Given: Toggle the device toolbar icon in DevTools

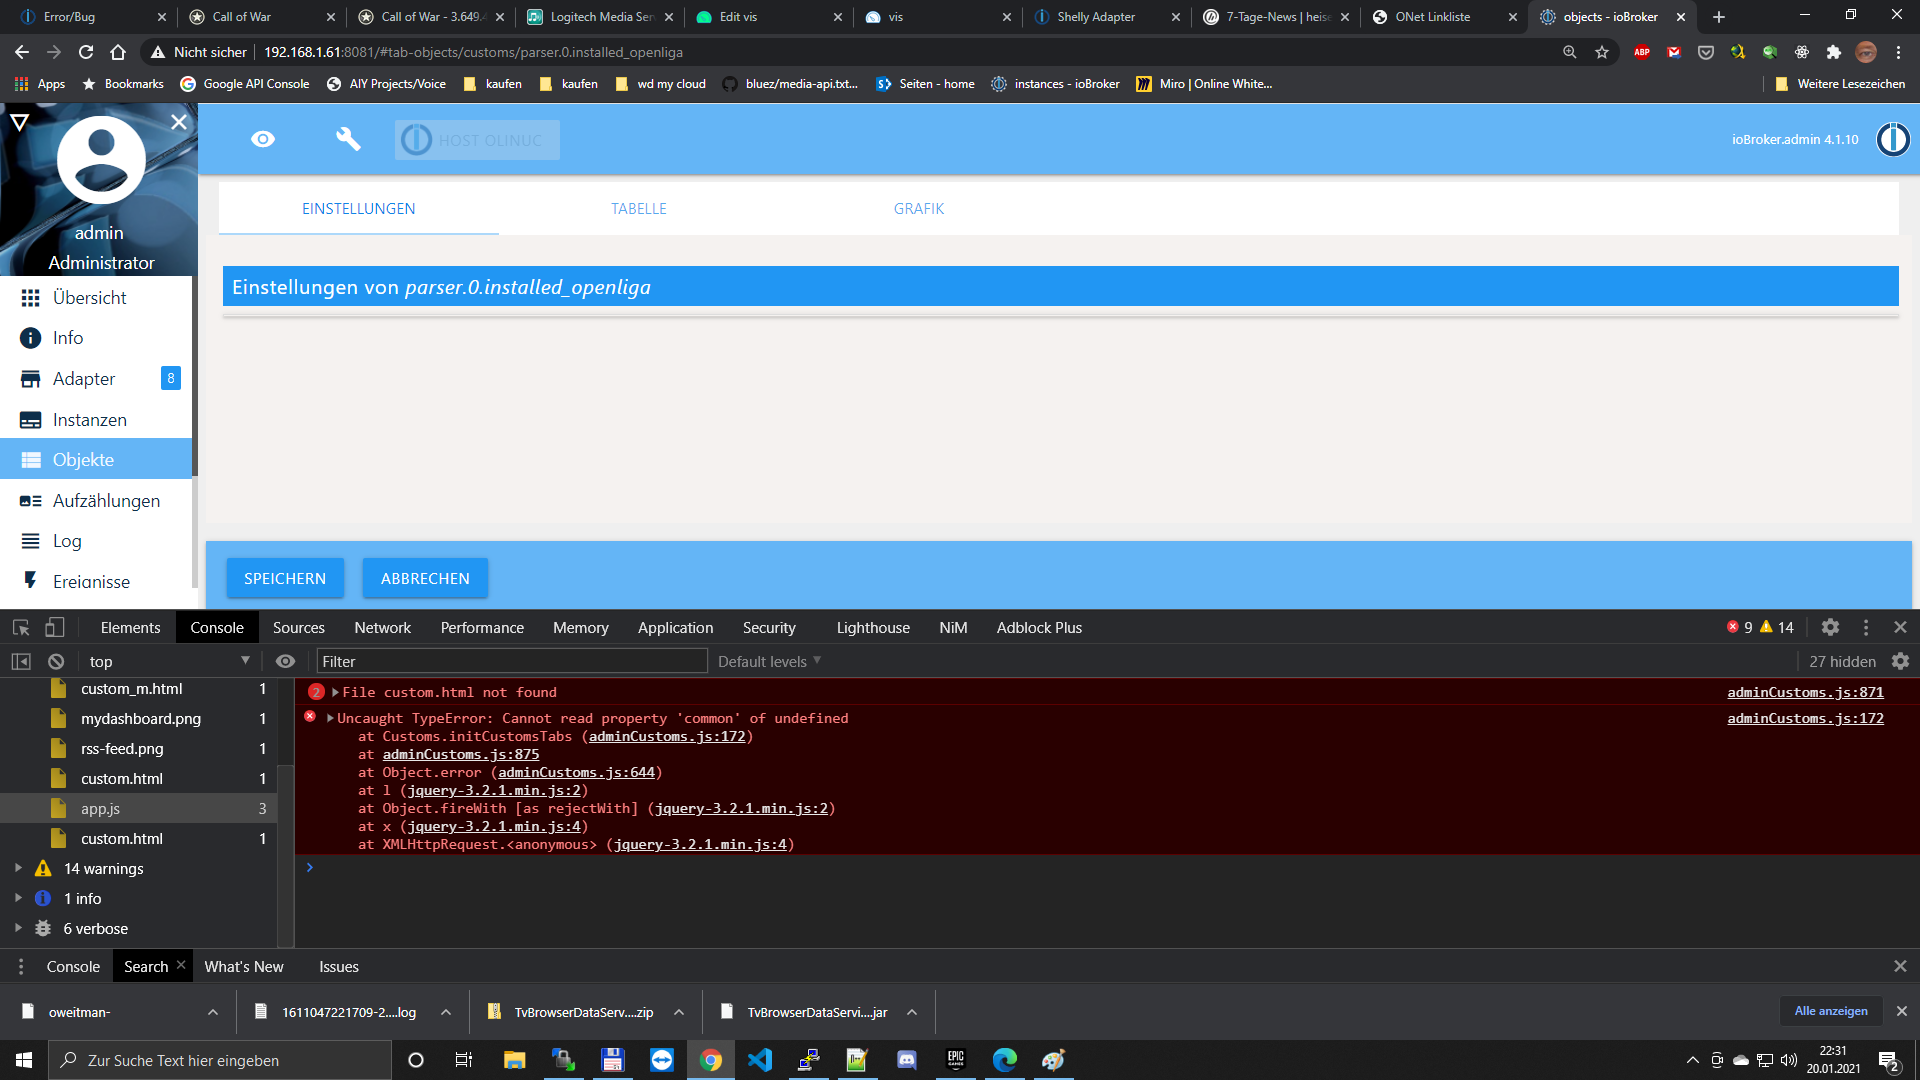Looking at the screenshot, I should pos(55,627).
